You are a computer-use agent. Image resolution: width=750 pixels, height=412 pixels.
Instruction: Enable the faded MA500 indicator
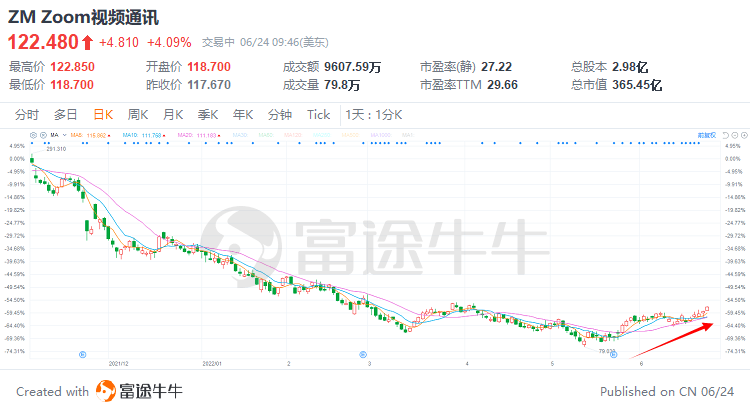pos(351,135)
